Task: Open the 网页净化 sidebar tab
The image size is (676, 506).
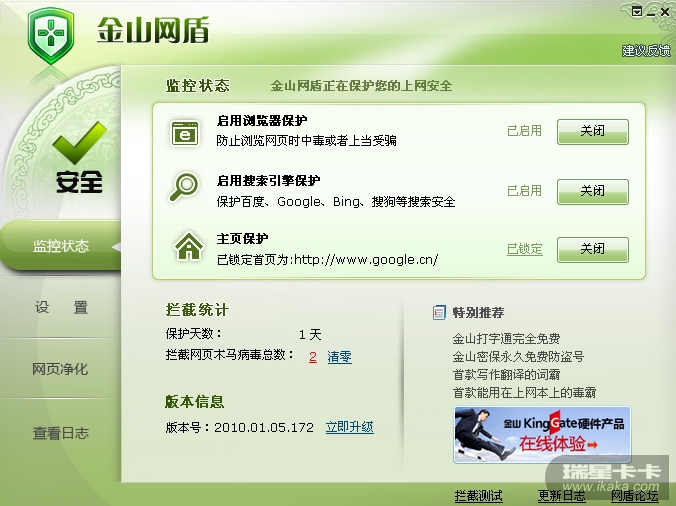Action: coord(61,369)
